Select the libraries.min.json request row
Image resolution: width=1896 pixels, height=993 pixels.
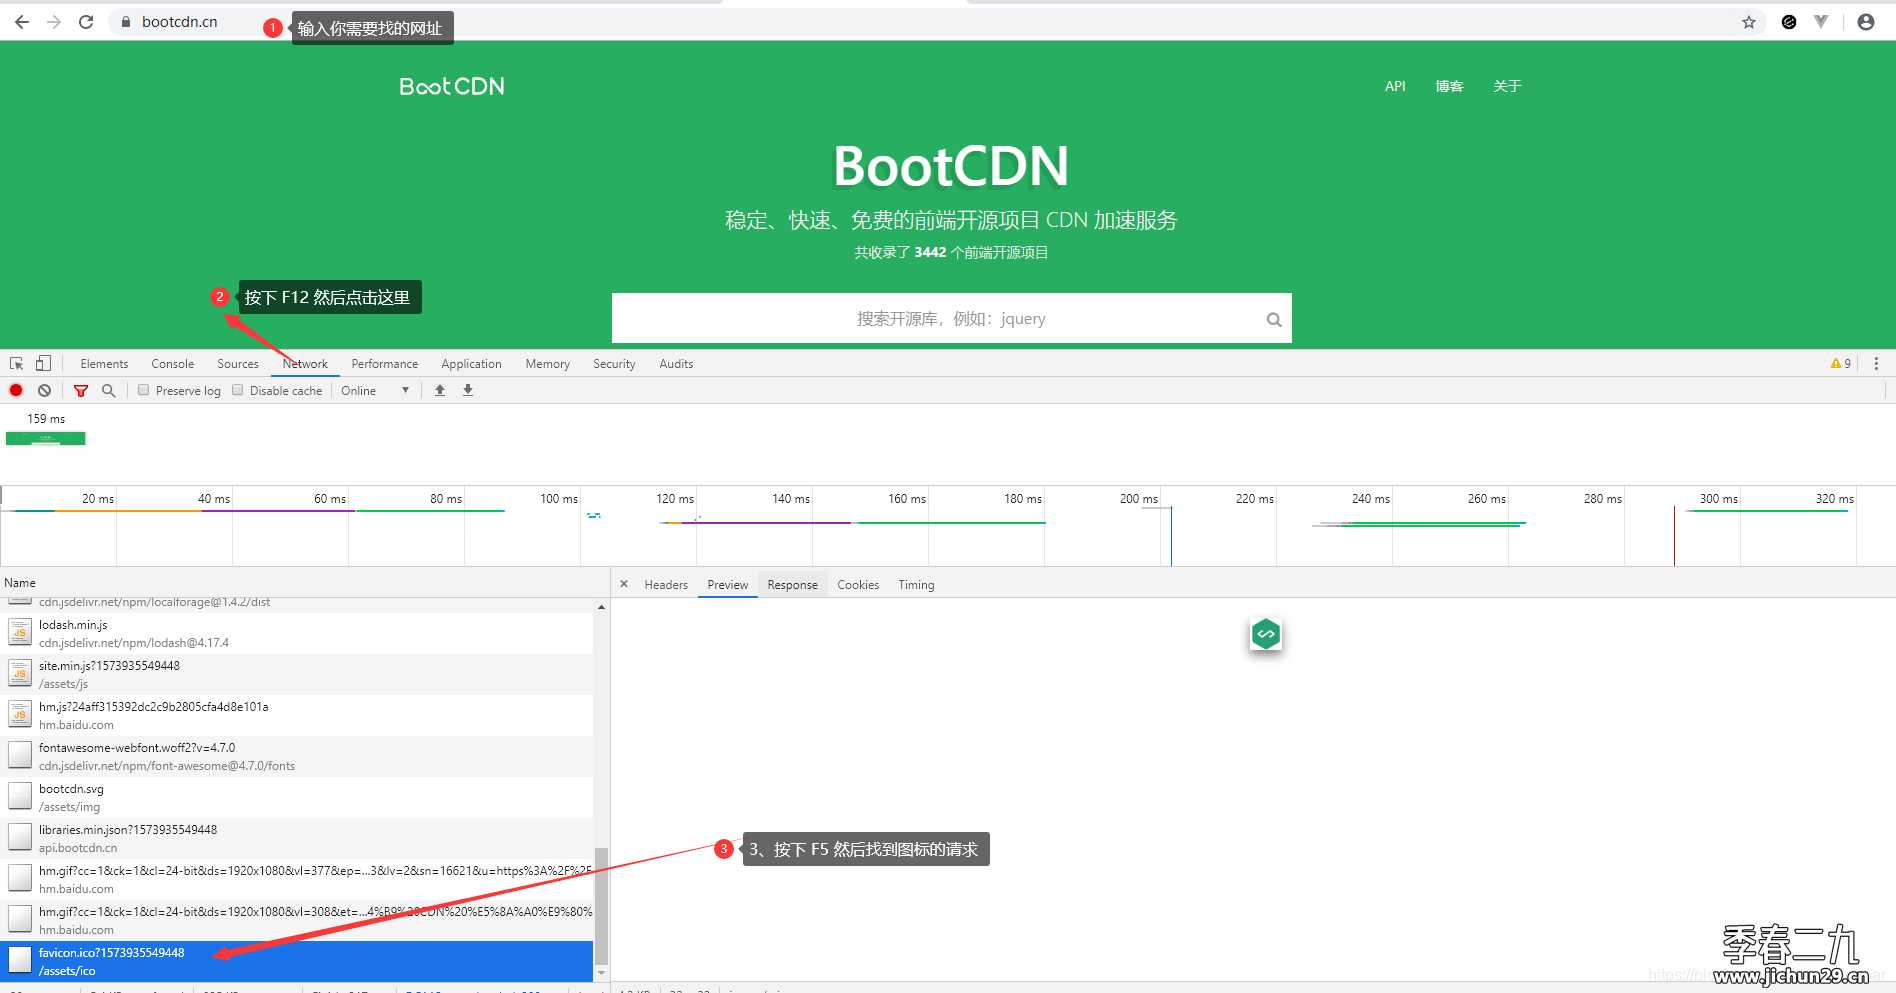(297, 839)
